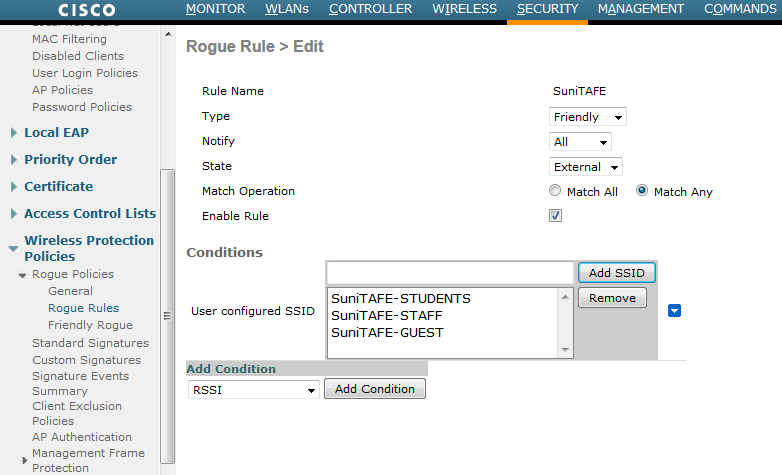Image resolution: width=782 pixels, height=475 pixels.
Task: Open the Type dropdown showing Friendly
Action: pos(588,117)
